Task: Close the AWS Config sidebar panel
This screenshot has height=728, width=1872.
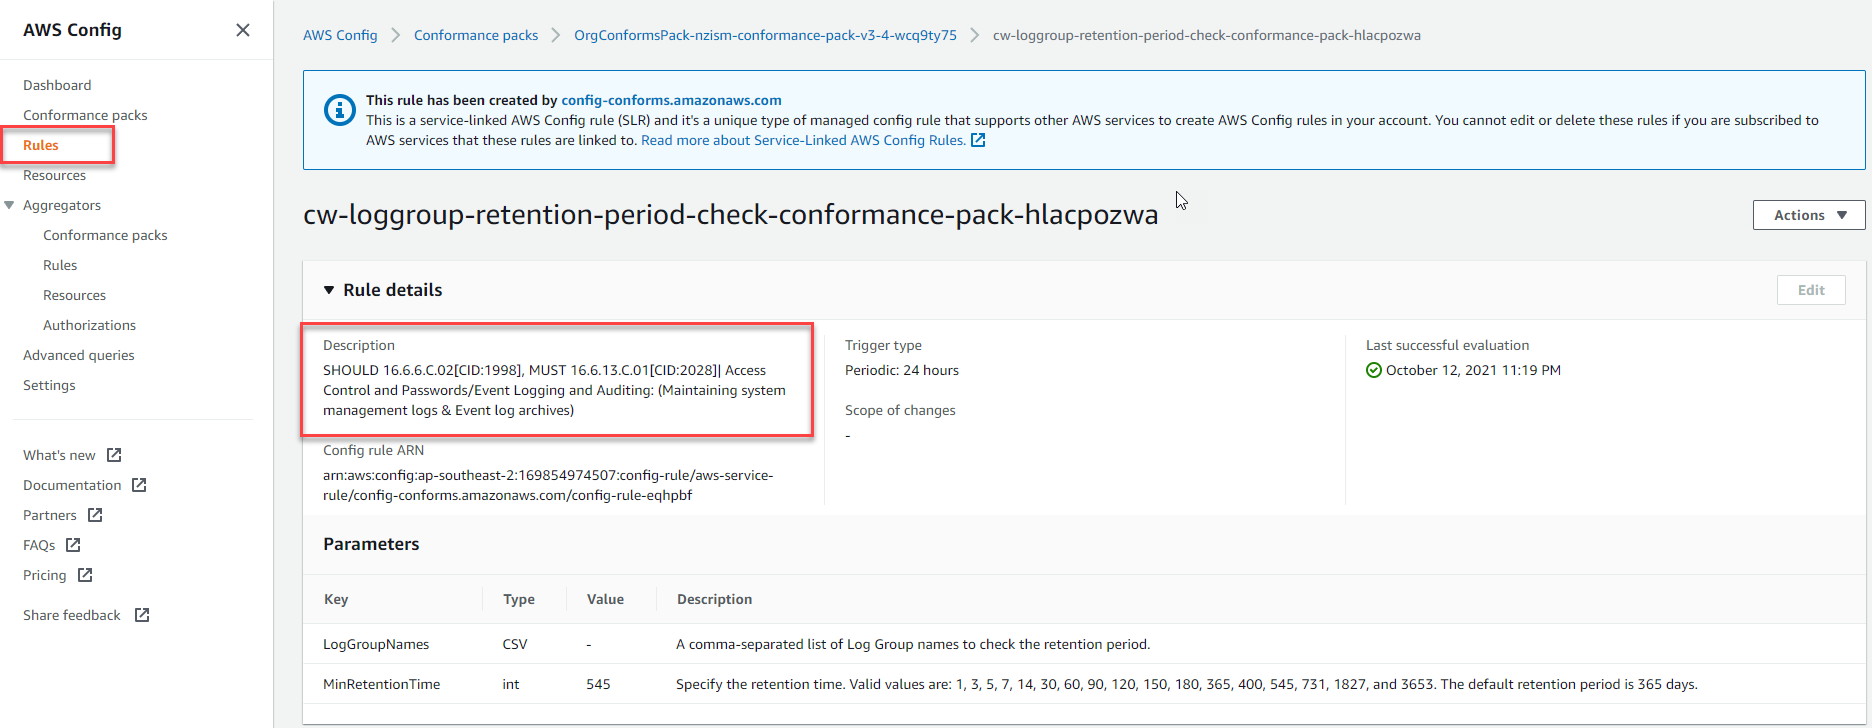Action: point(242,30)
